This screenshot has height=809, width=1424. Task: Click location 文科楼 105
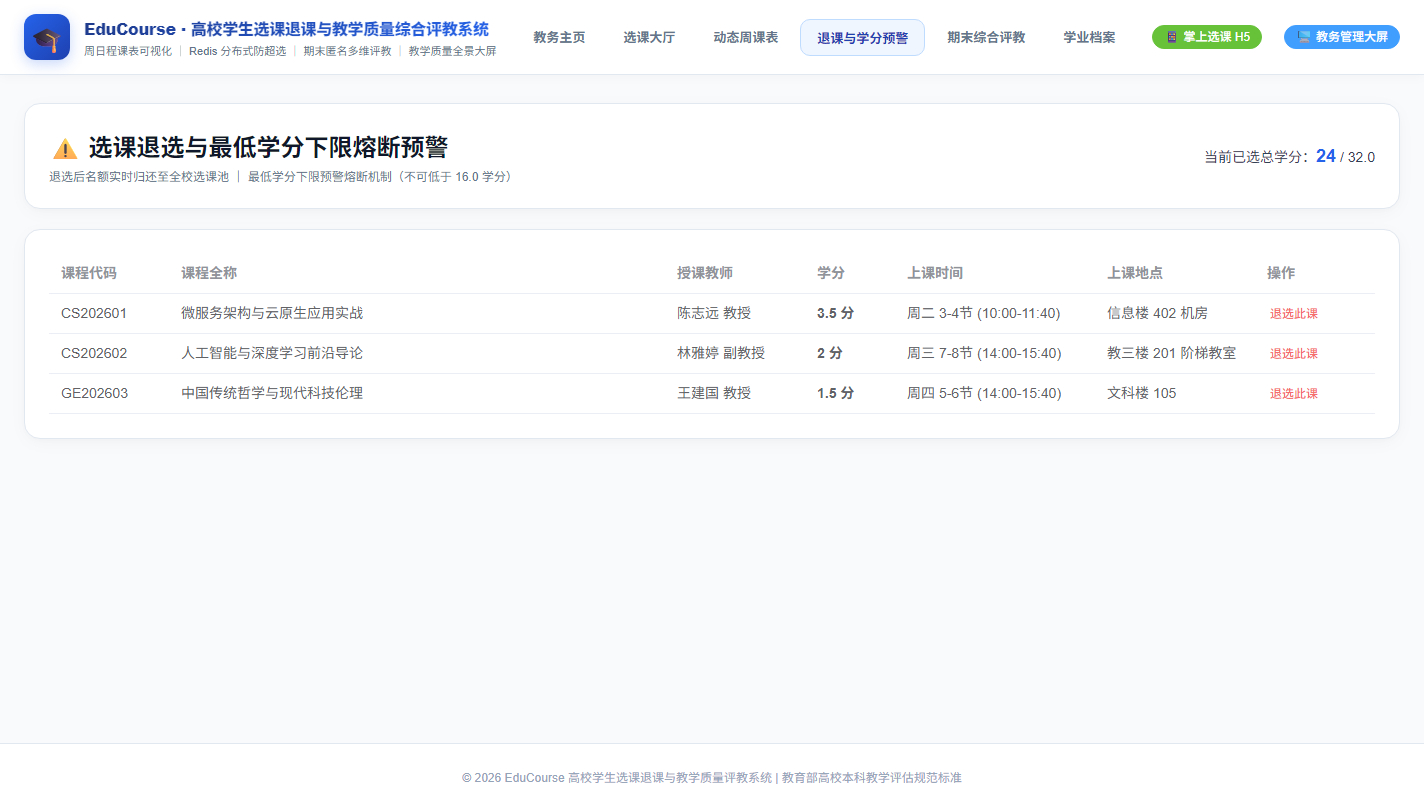[1142, 393]
